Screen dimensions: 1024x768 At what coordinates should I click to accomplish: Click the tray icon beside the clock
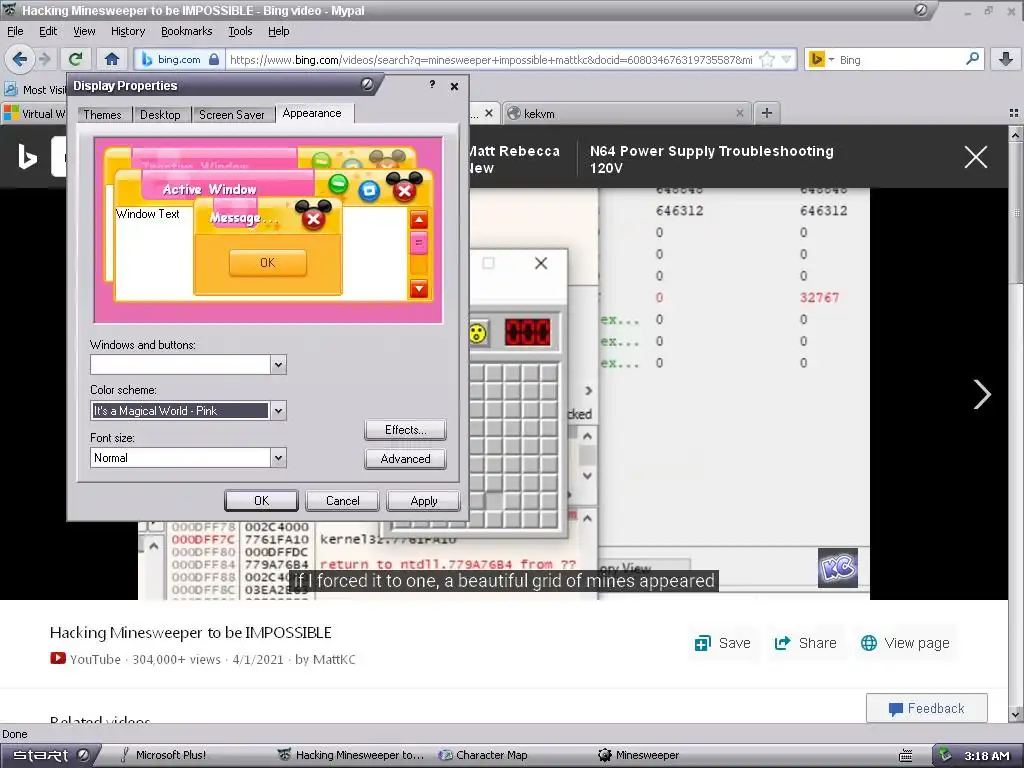tap(944, 755)
